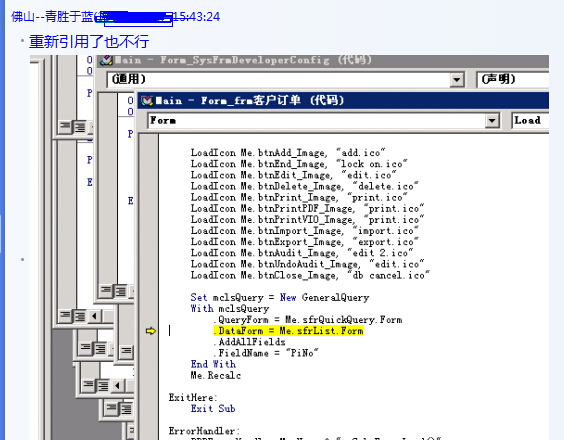Click the Form_frm客户订单 code window title icon

[147, 100]
